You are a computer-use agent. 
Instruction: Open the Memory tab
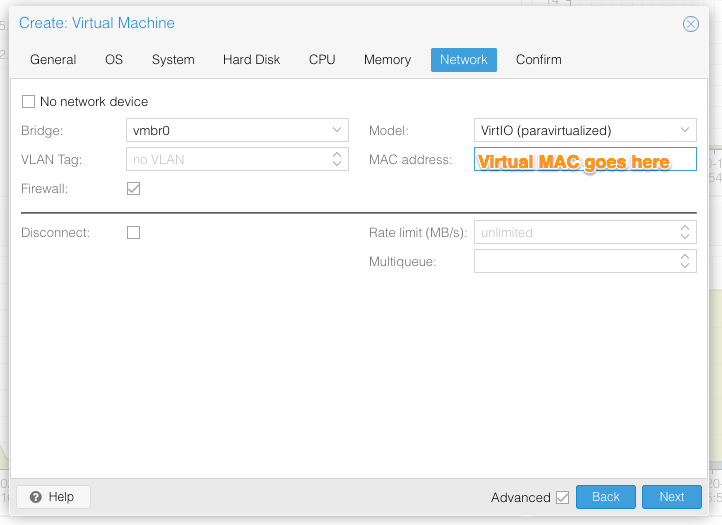click(x=387, y=60)
